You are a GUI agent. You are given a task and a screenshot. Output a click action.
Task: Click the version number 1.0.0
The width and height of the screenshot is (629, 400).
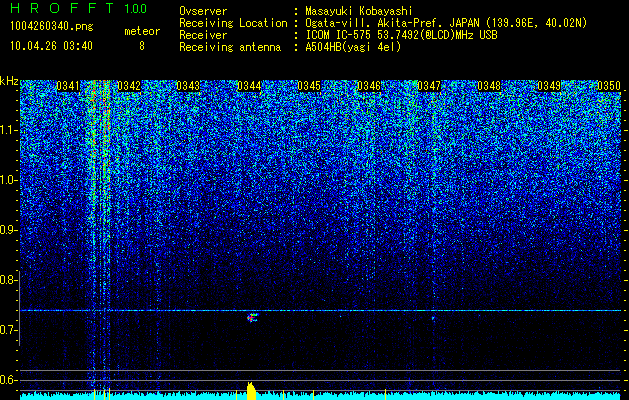point(136,9)
